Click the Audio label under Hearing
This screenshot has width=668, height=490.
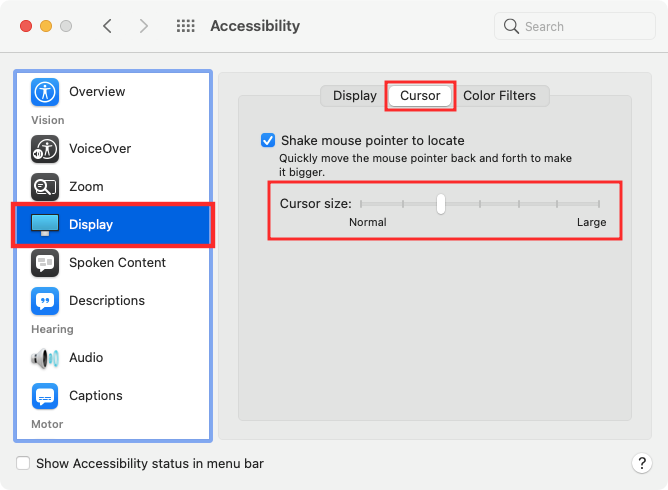86,358
